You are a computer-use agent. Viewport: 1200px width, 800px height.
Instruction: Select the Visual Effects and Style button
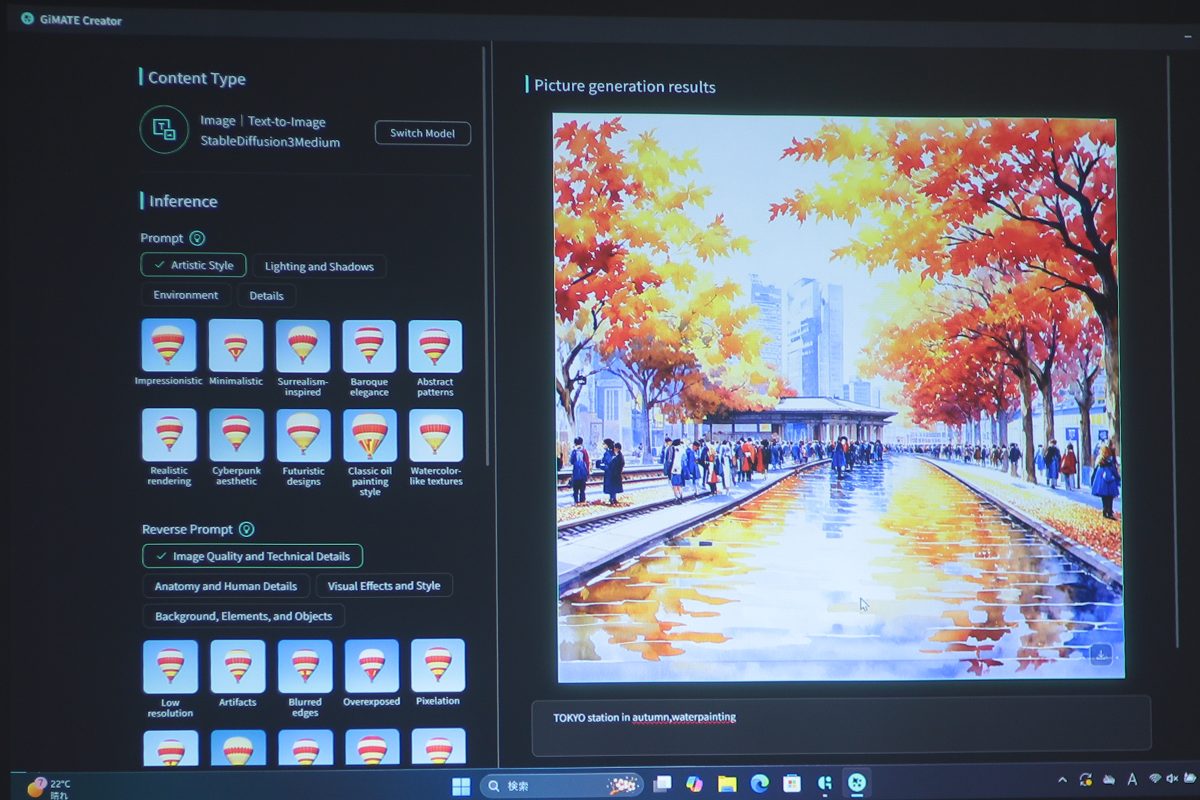[x=384, y=586]
